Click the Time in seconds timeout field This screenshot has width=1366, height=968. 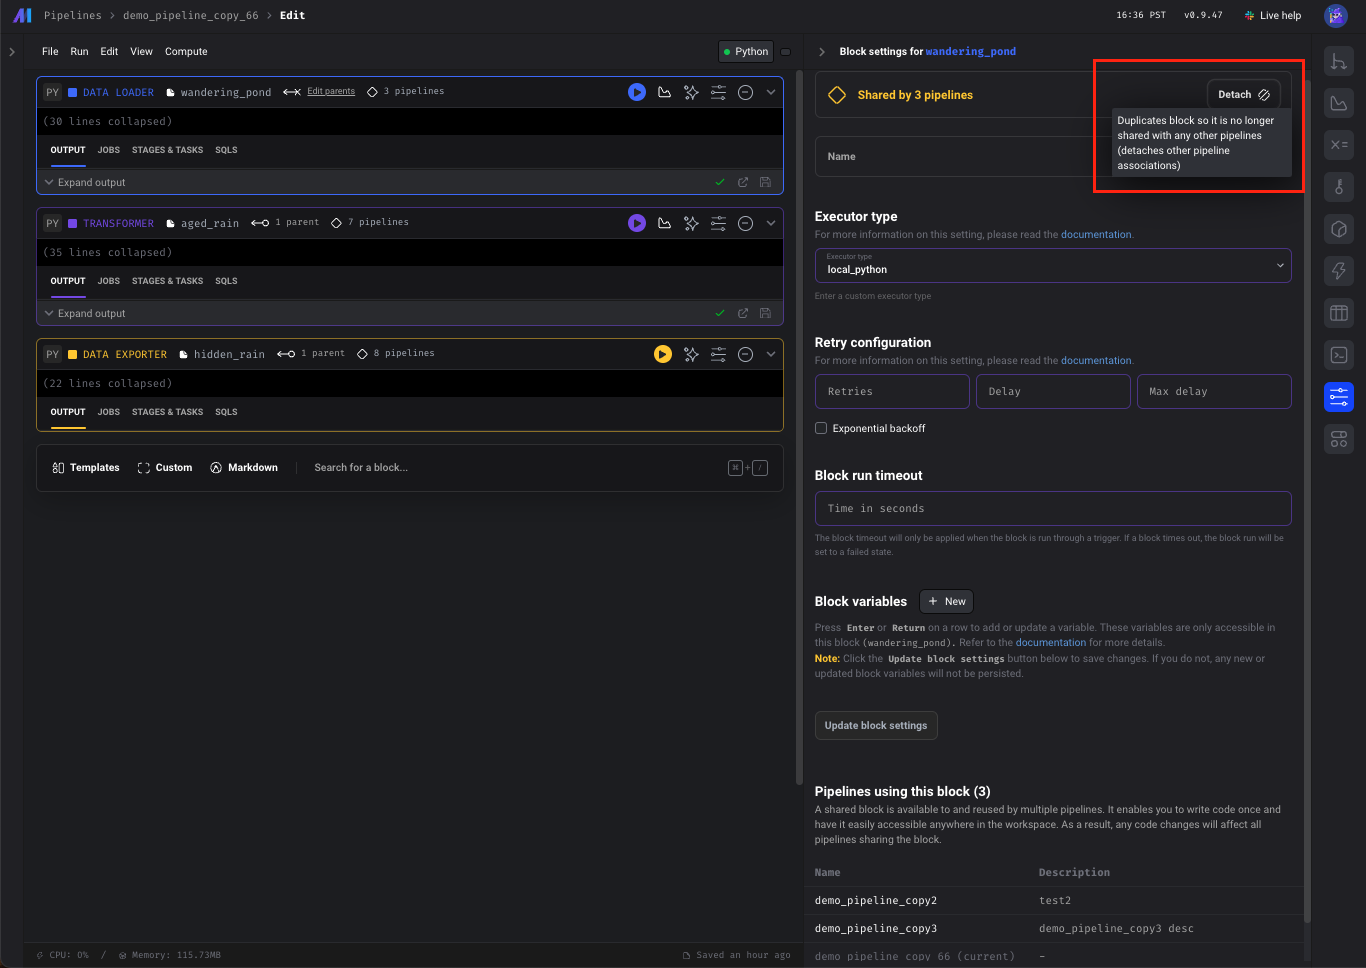tap(1053, 509)
